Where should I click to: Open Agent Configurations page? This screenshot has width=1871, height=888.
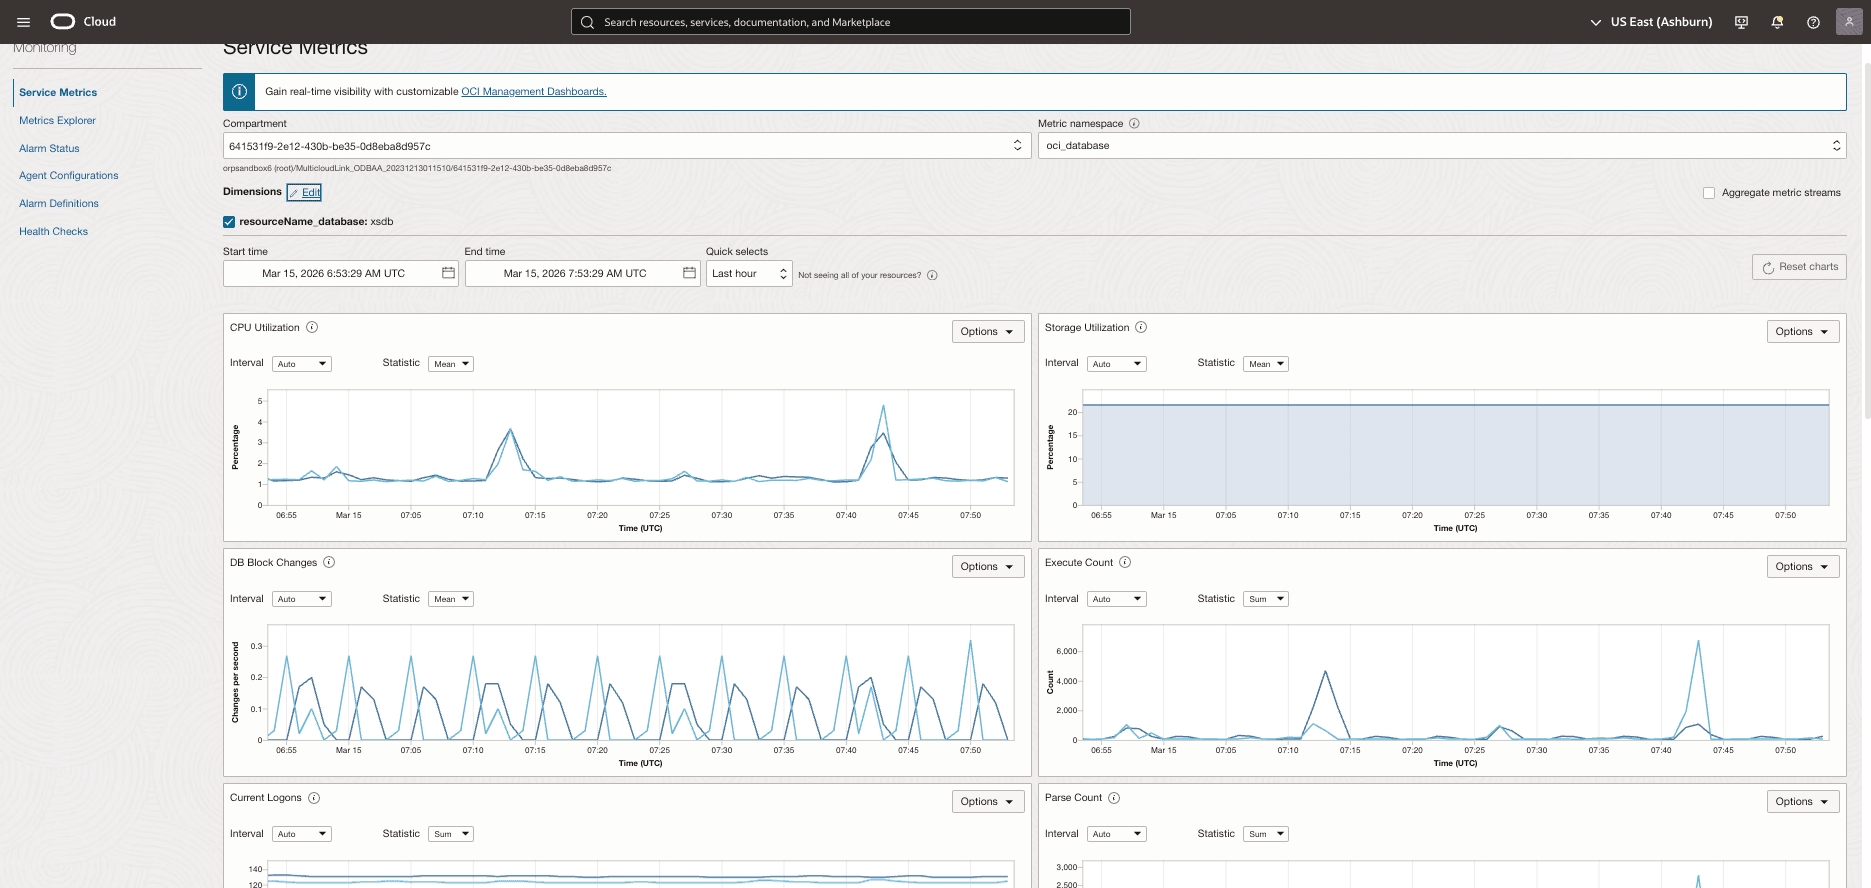point(68,175)
